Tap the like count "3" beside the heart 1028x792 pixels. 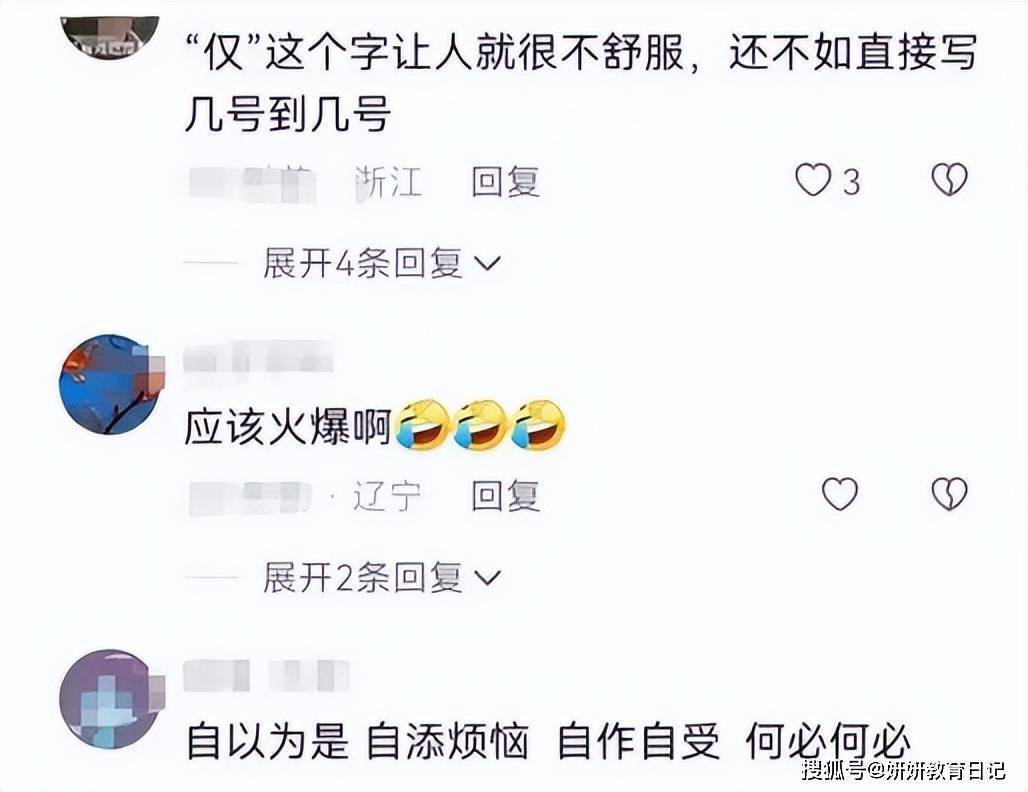(x=850, y=182)
